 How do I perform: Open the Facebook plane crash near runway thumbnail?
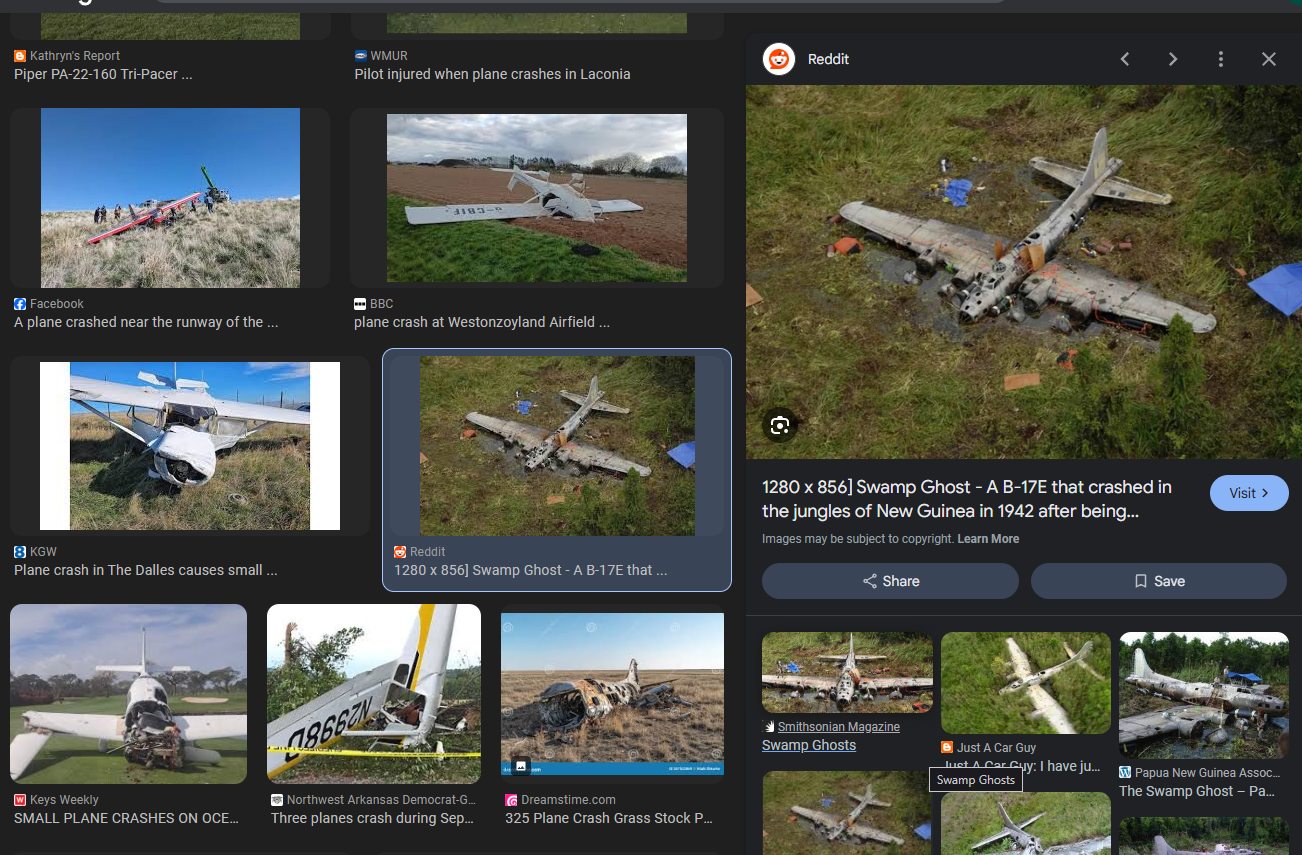170,198
